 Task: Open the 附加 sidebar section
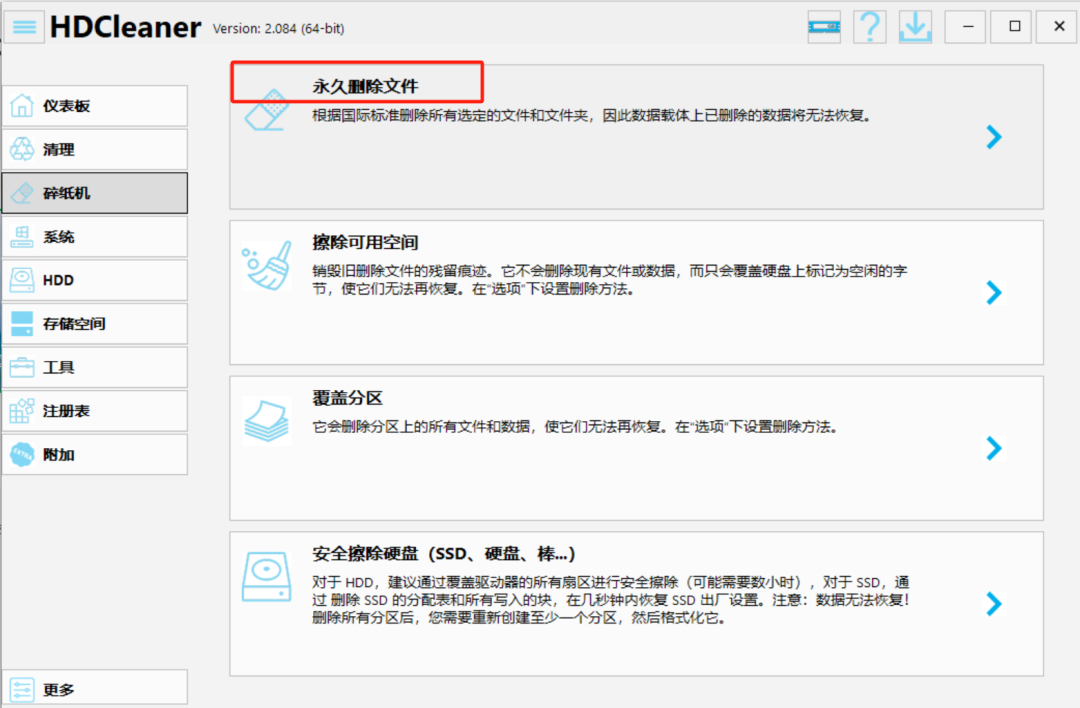(94, 455)
